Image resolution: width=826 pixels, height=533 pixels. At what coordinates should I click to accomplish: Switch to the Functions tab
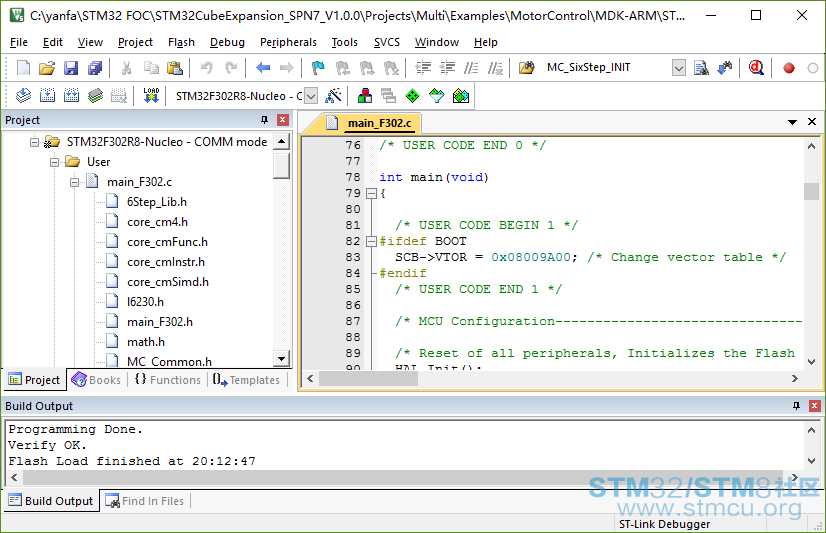click(x=168, y=380)
